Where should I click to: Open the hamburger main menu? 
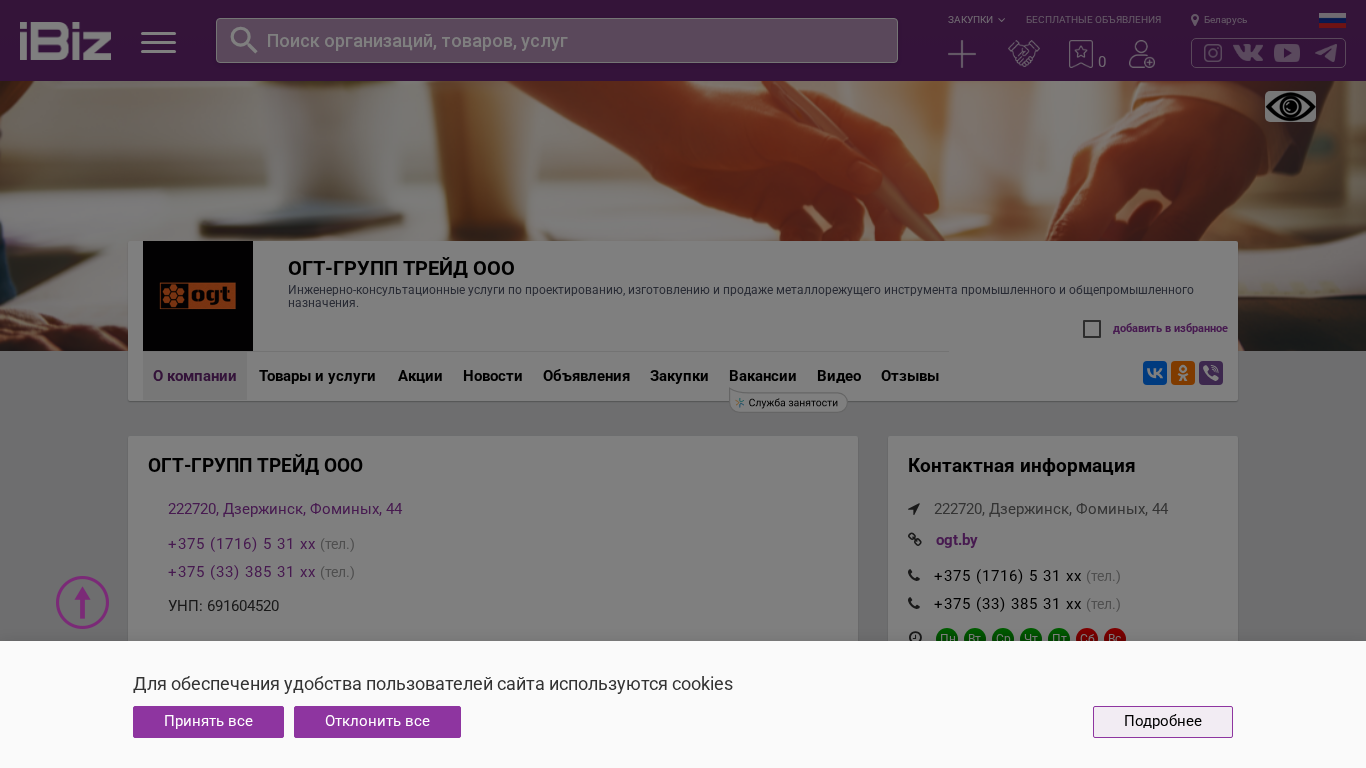tap(158, 42)
